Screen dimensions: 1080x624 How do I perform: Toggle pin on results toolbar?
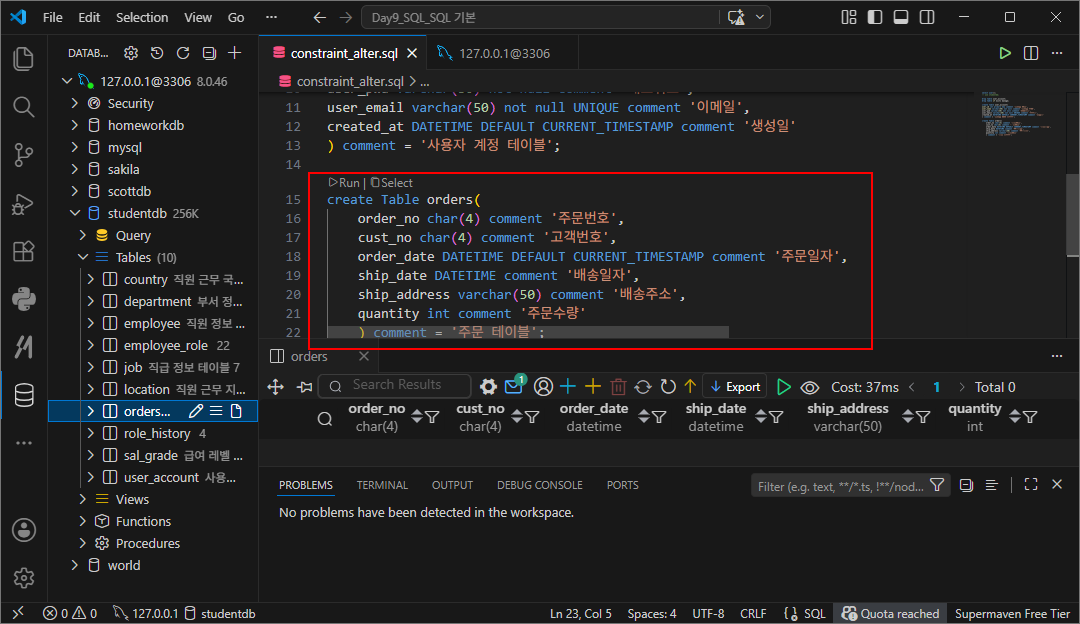304,387
